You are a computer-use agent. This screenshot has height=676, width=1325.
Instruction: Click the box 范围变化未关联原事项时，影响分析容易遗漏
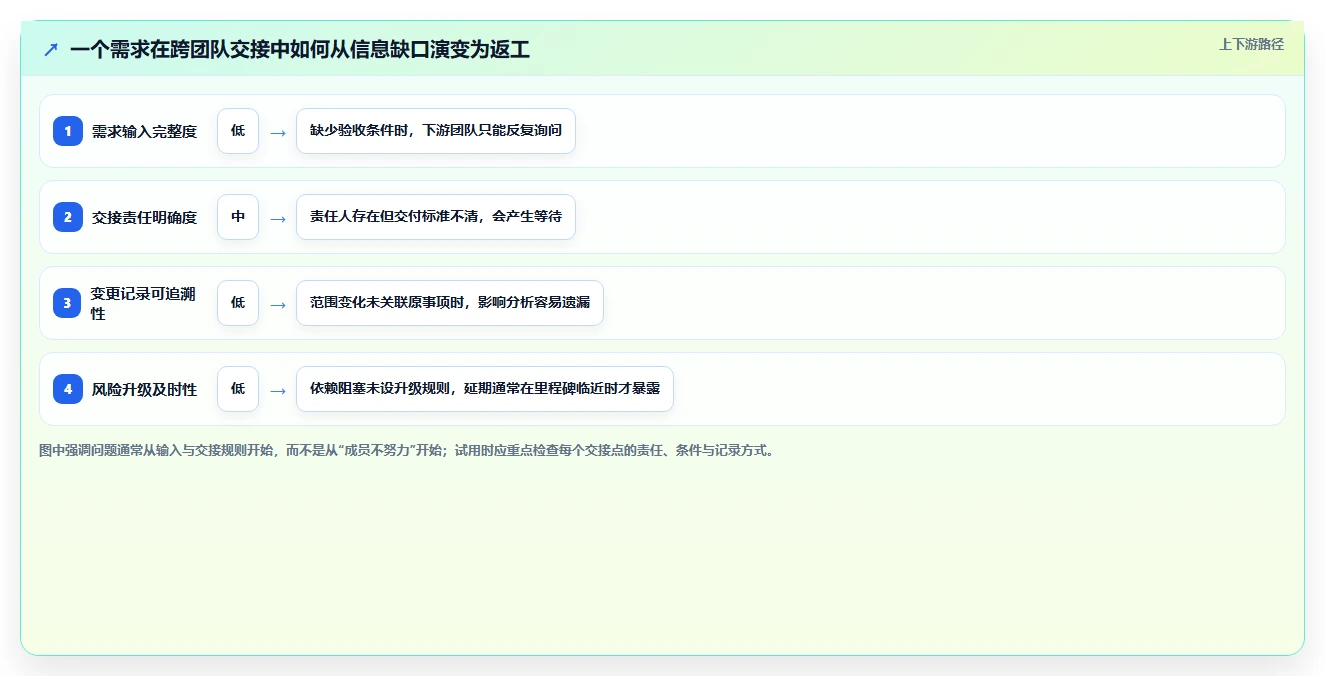pyautogui.click(x=450, y=303)
